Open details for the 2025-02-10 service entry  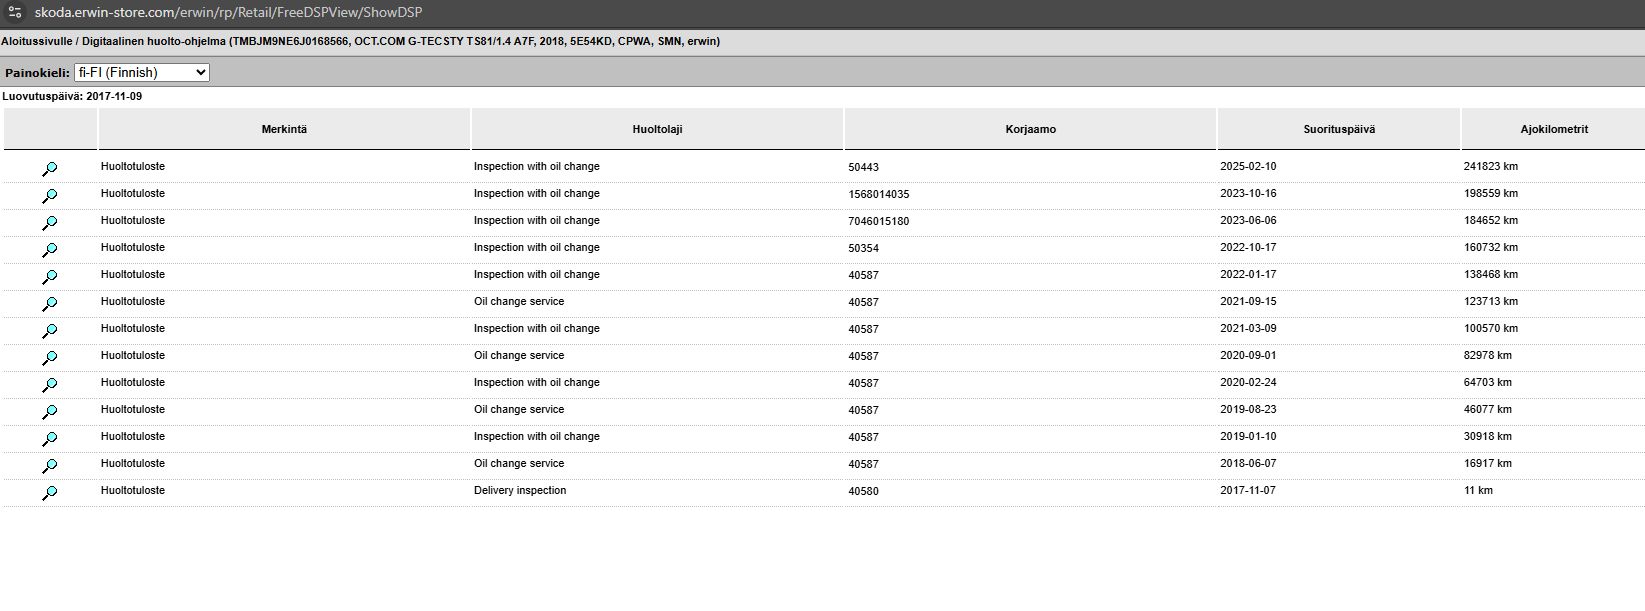click(x=49, y=169)
